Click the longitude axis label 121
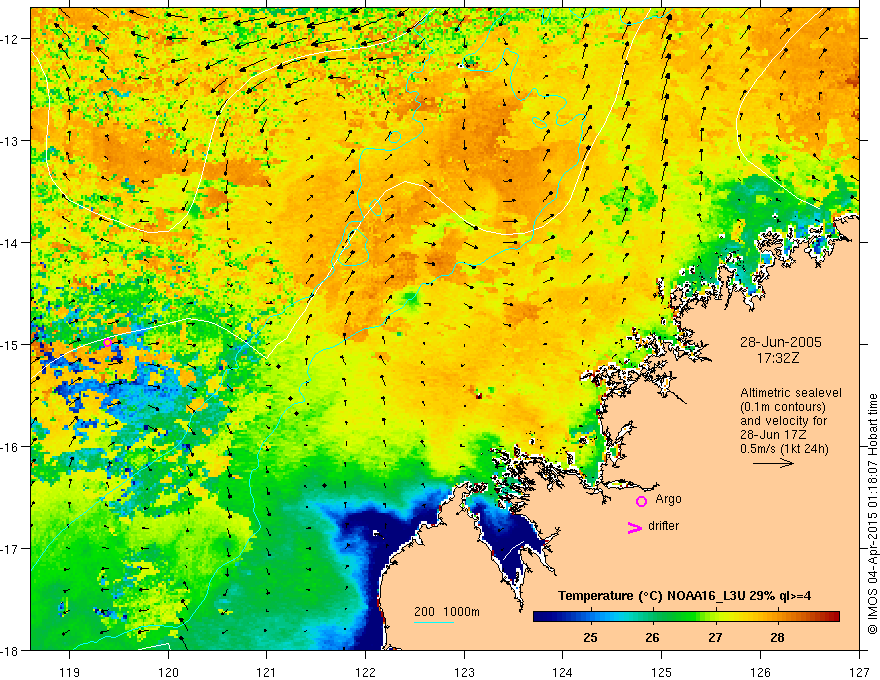Image resolution: width=880 pixels, height=680 pixels. click(267, 672)
